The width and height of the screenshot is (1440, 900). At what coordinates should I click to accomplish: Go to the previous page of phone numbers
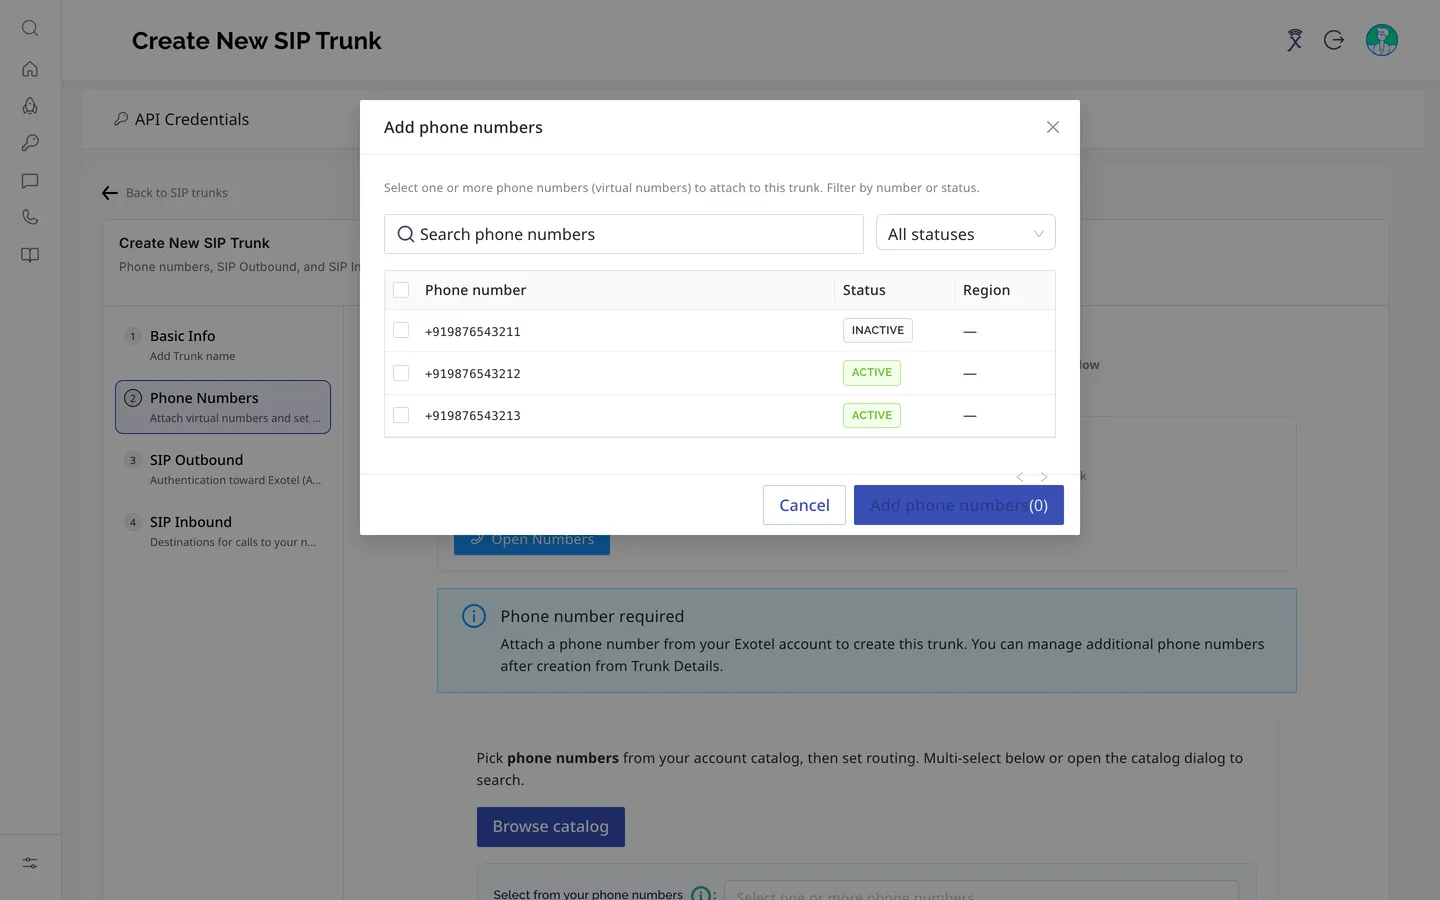(1020, 477)
